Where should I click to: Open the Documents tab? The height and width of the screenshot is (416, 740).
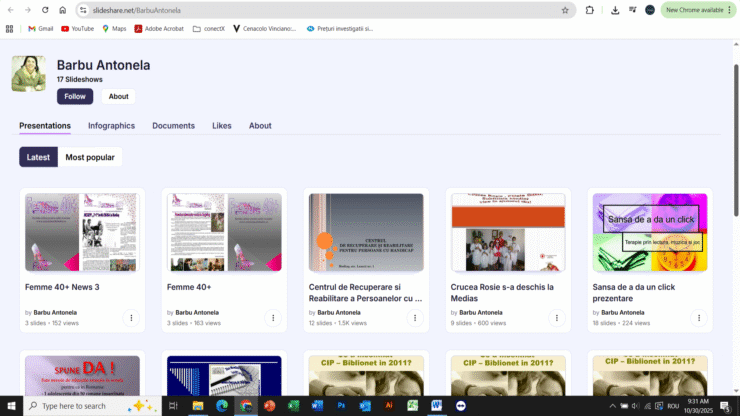[173, 126]
